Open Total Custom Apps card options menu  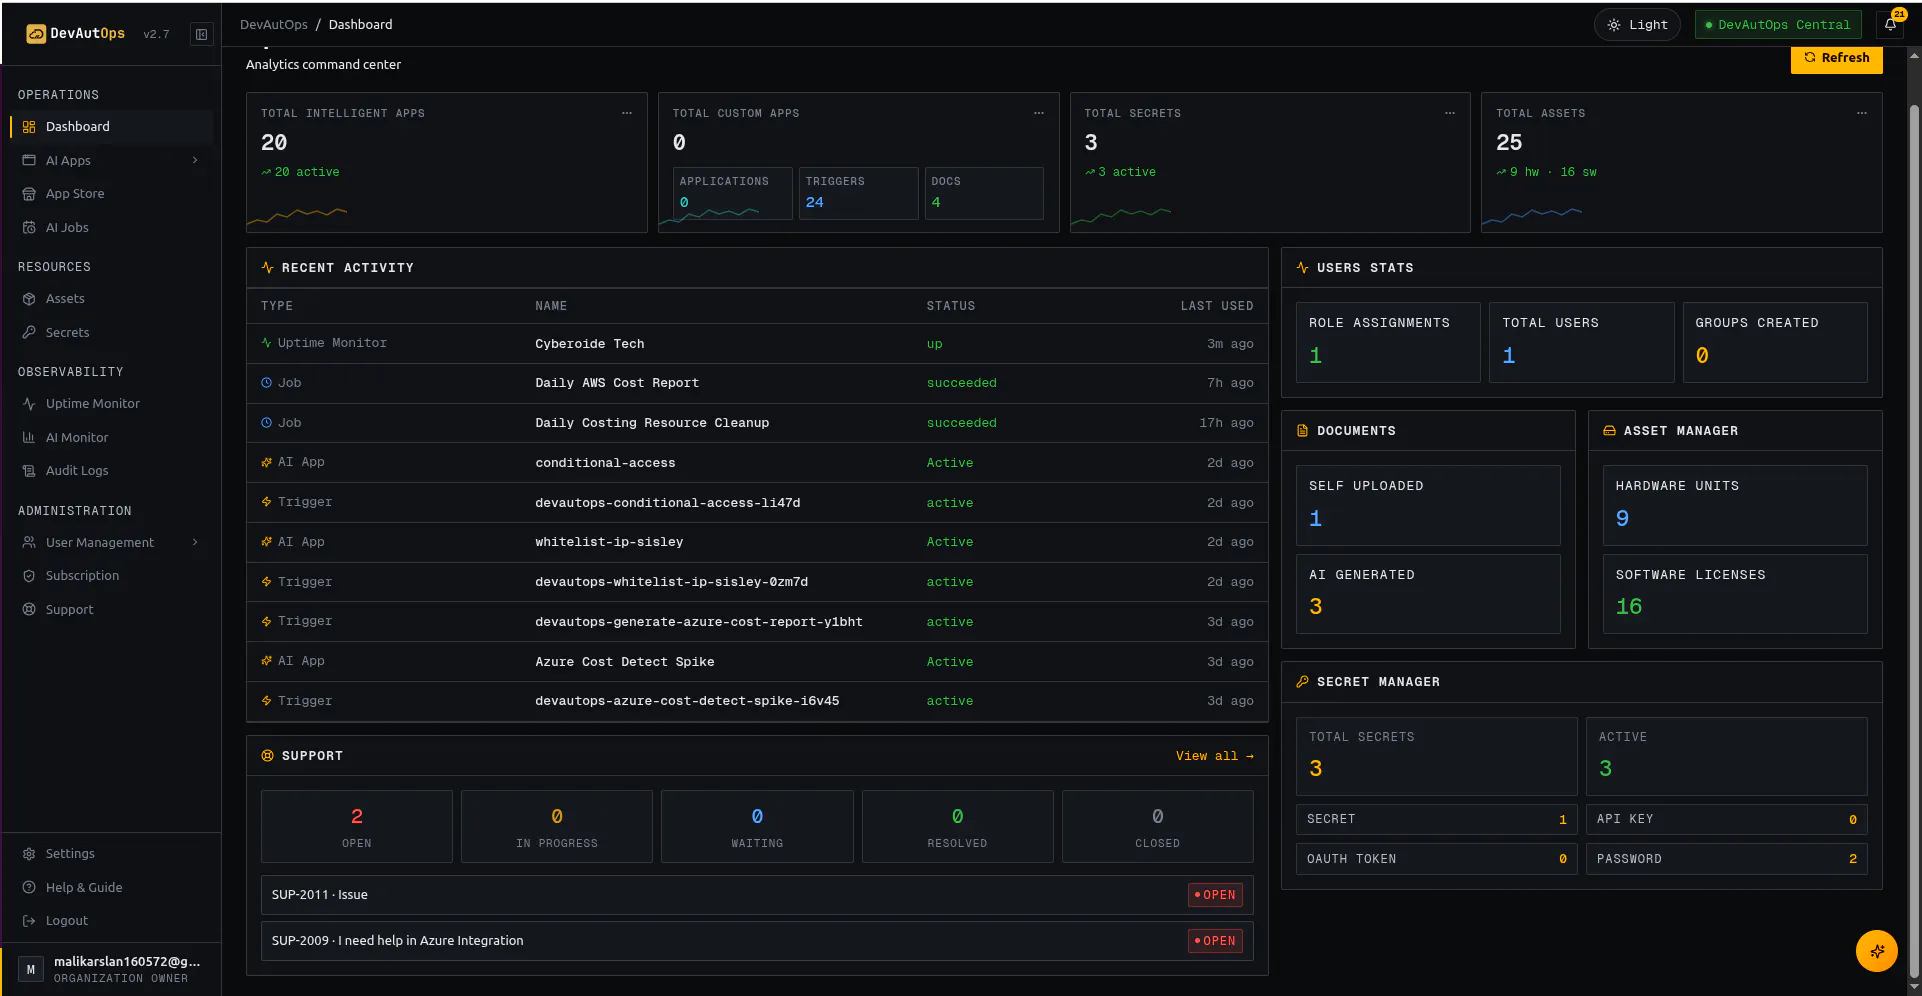click(1039, 113)
